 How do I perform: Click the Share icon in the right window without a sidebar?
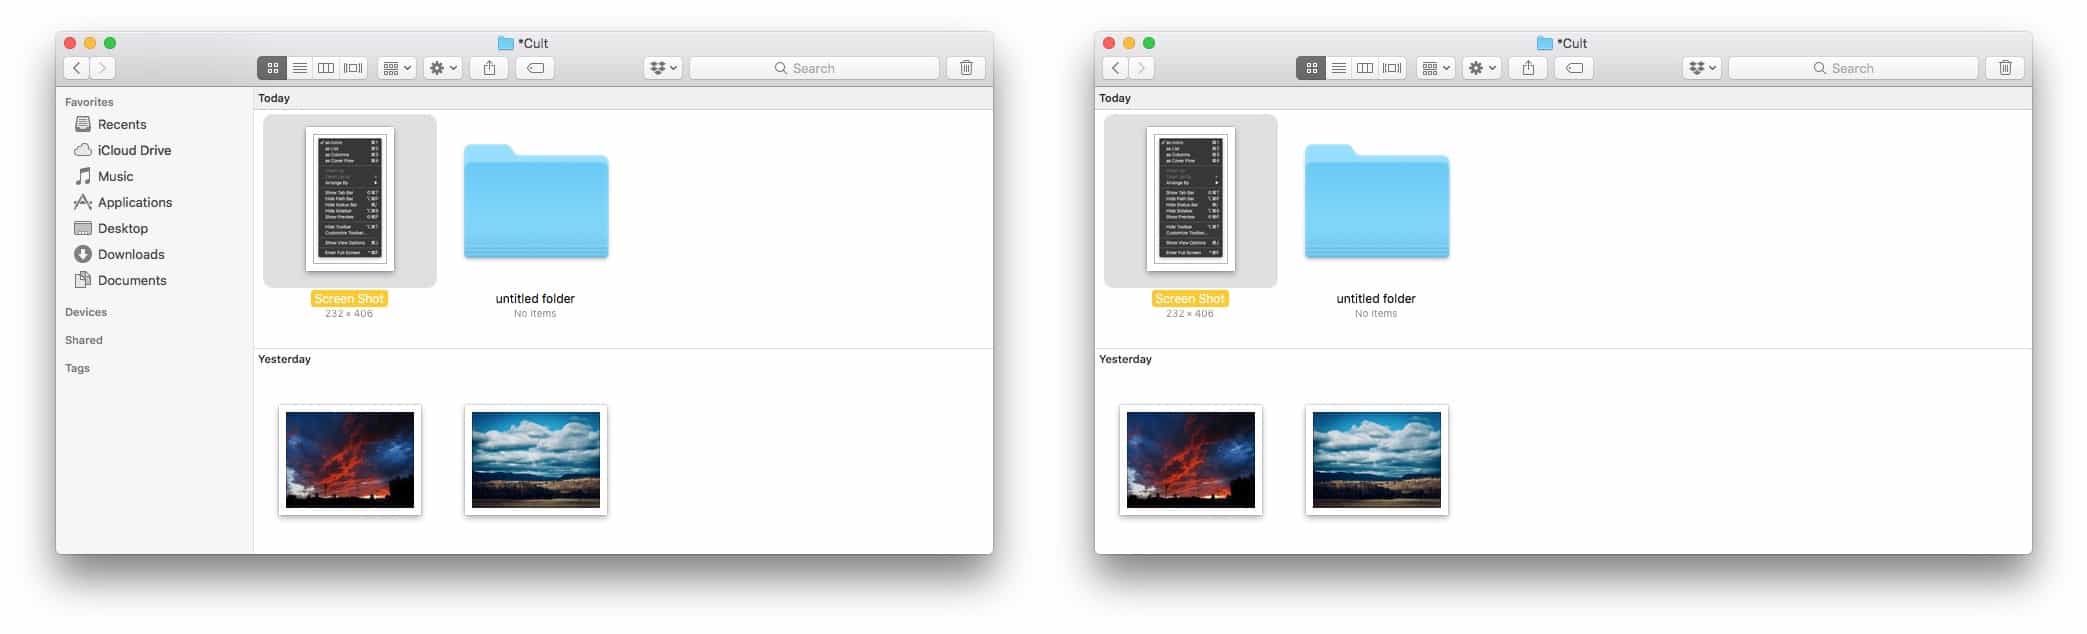point(1528,68)
